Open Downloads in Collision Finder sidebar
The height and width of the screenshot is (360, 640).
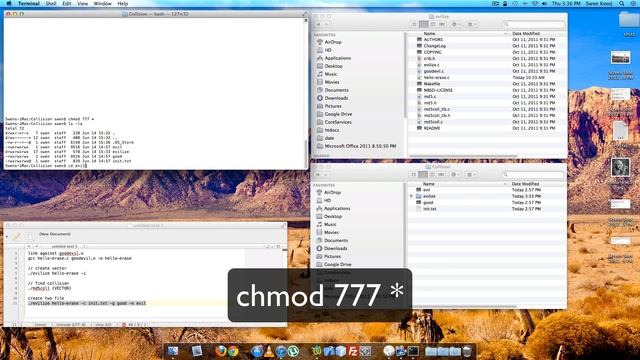(x=331, y=249)
